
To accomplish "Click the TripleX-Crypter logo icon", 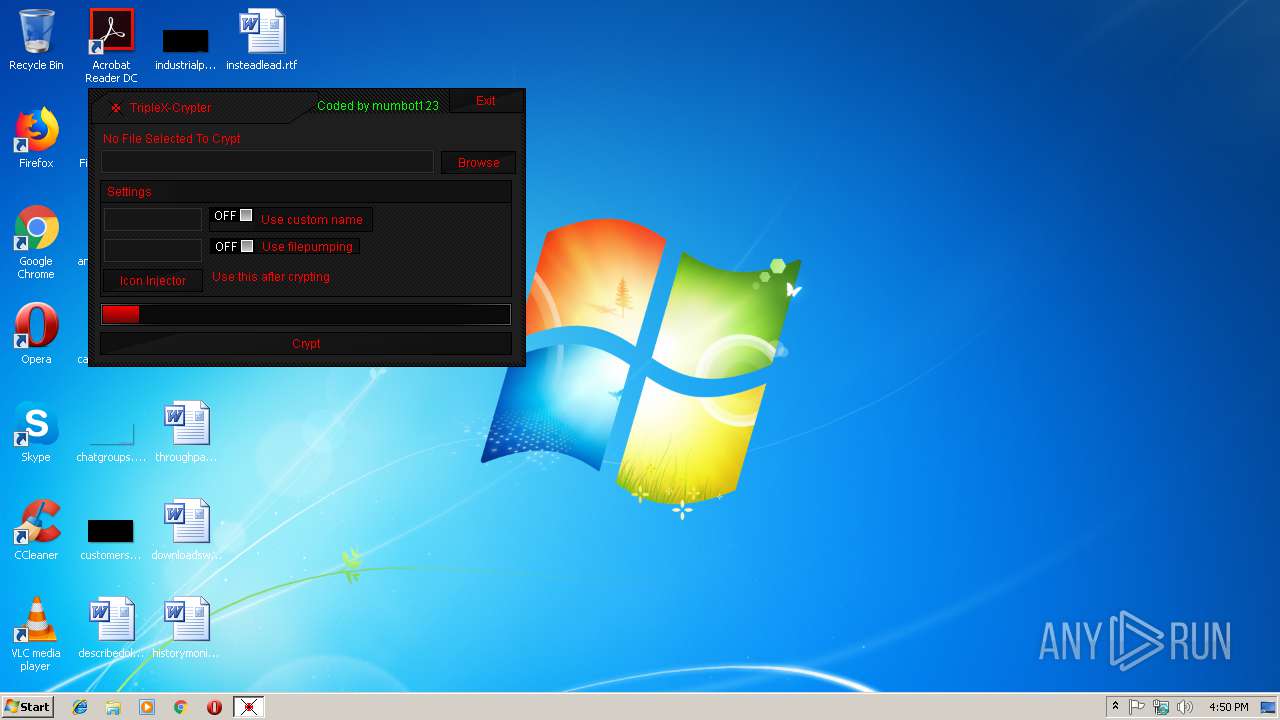I will click(x=116, y=108).
